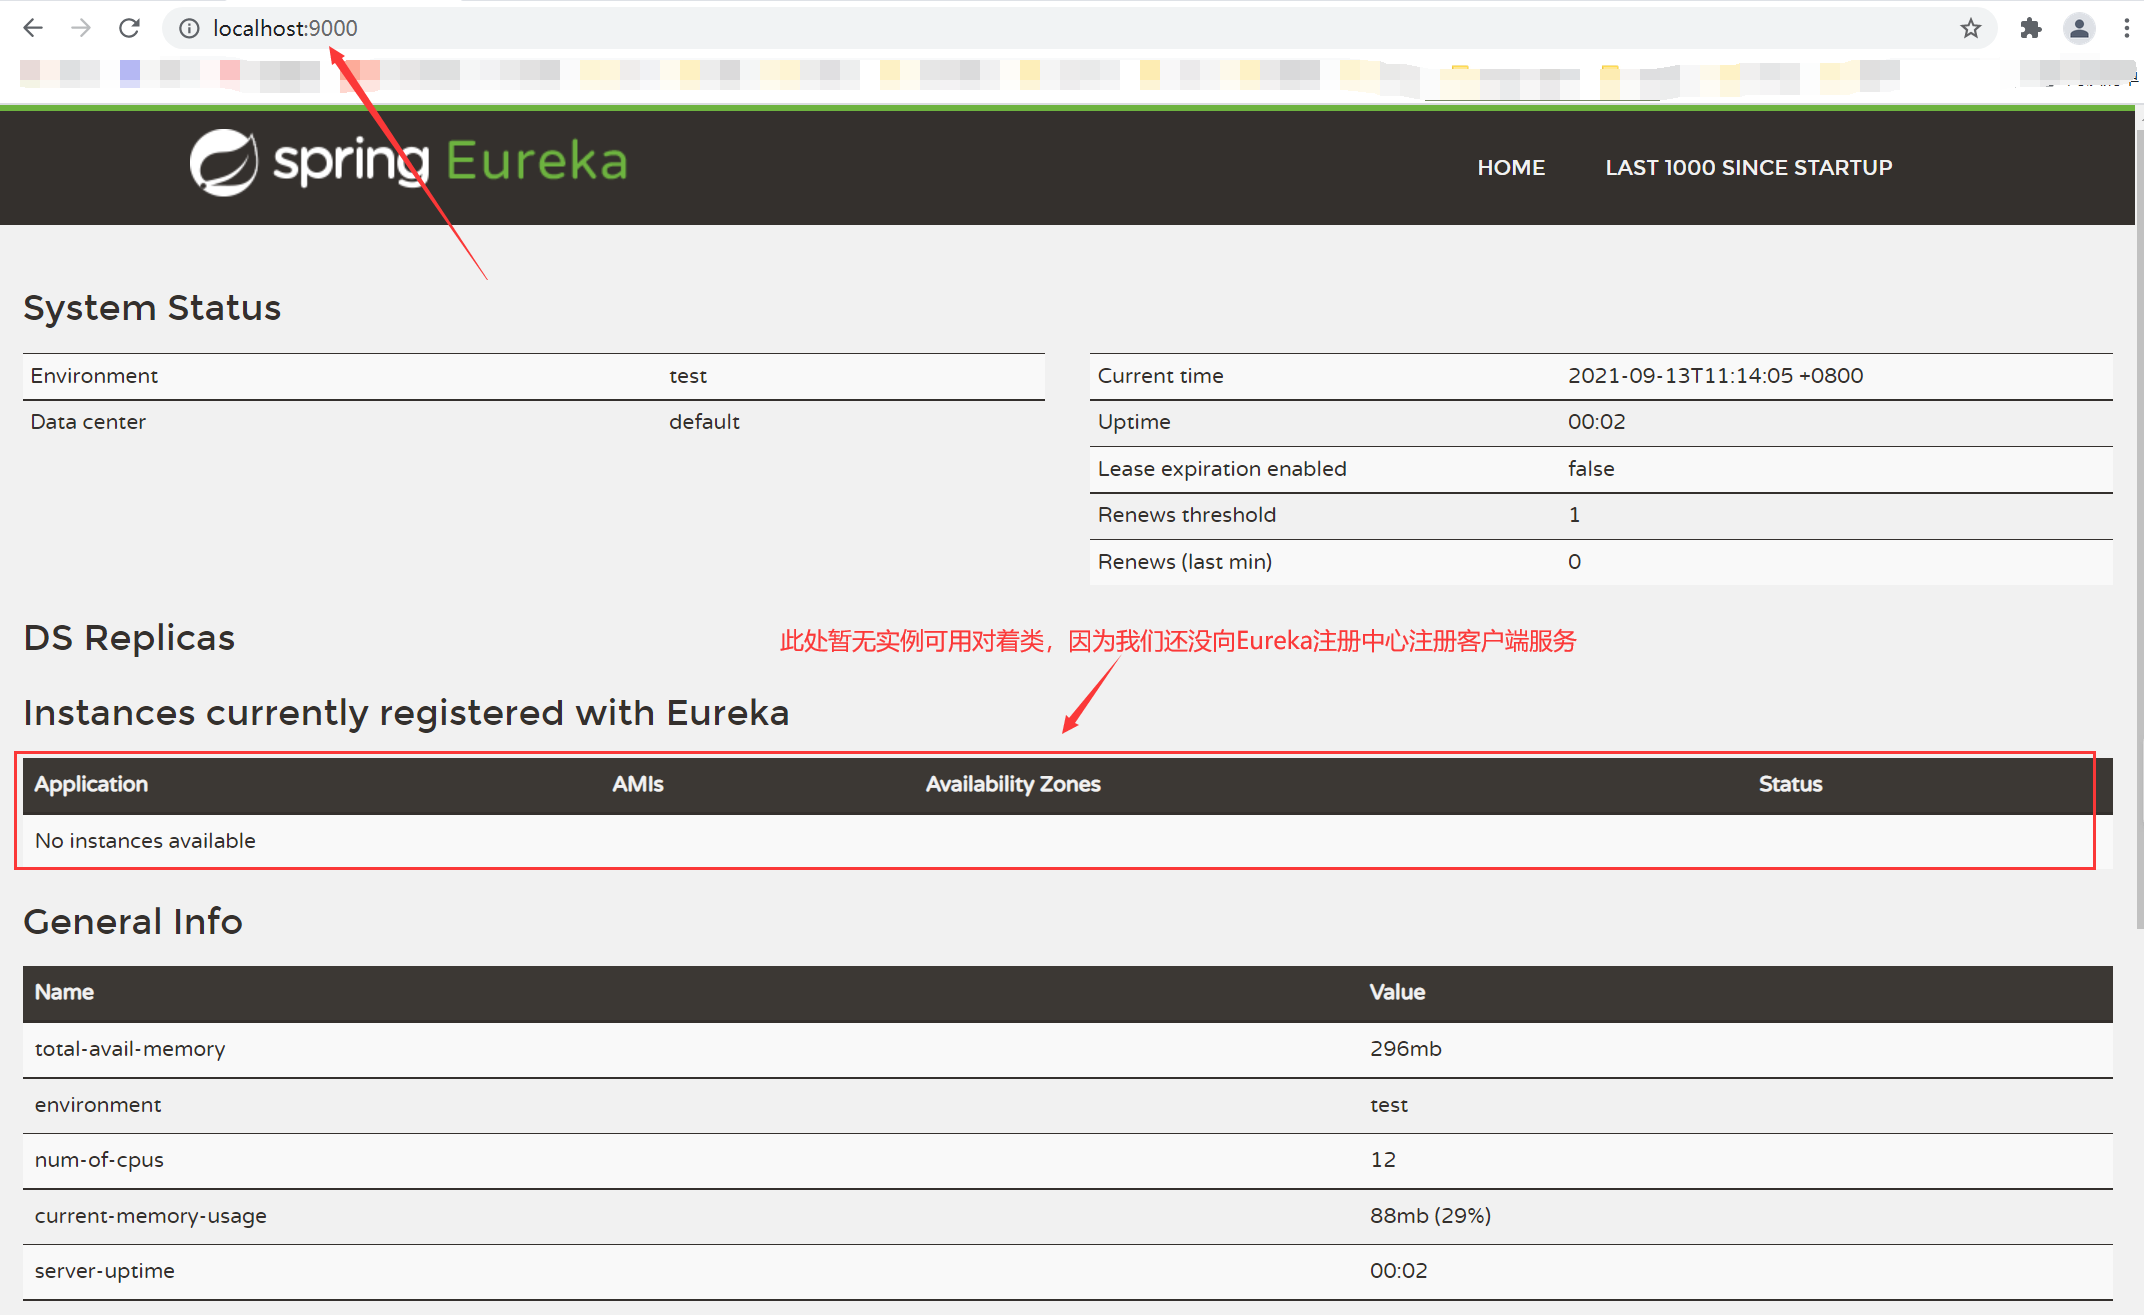Click the No instances available row
The width and height of the screenshot is (2144, 1315).
pyautogui.click(x=145, y=841)
